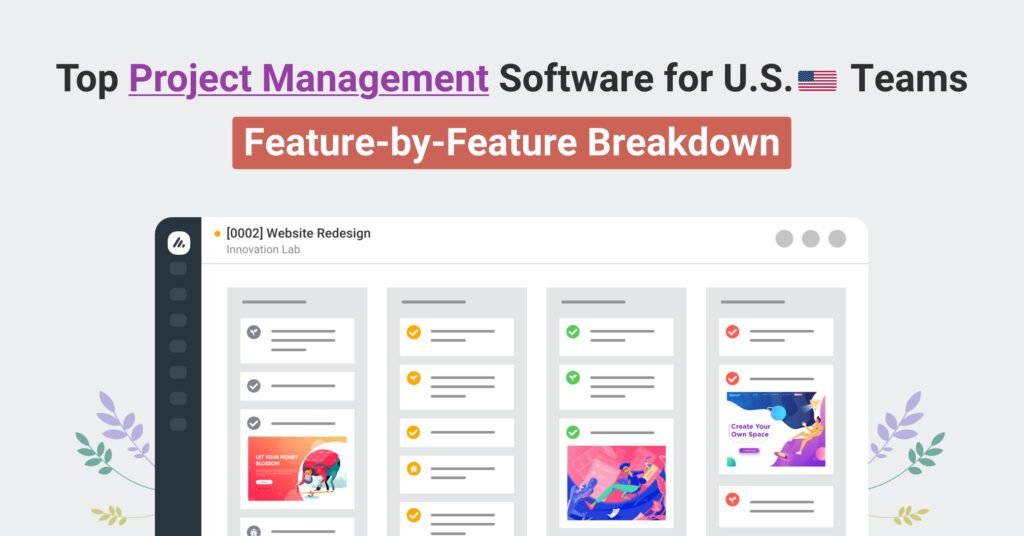Click the bottommost gray sidebar item

tap(178, 424)
